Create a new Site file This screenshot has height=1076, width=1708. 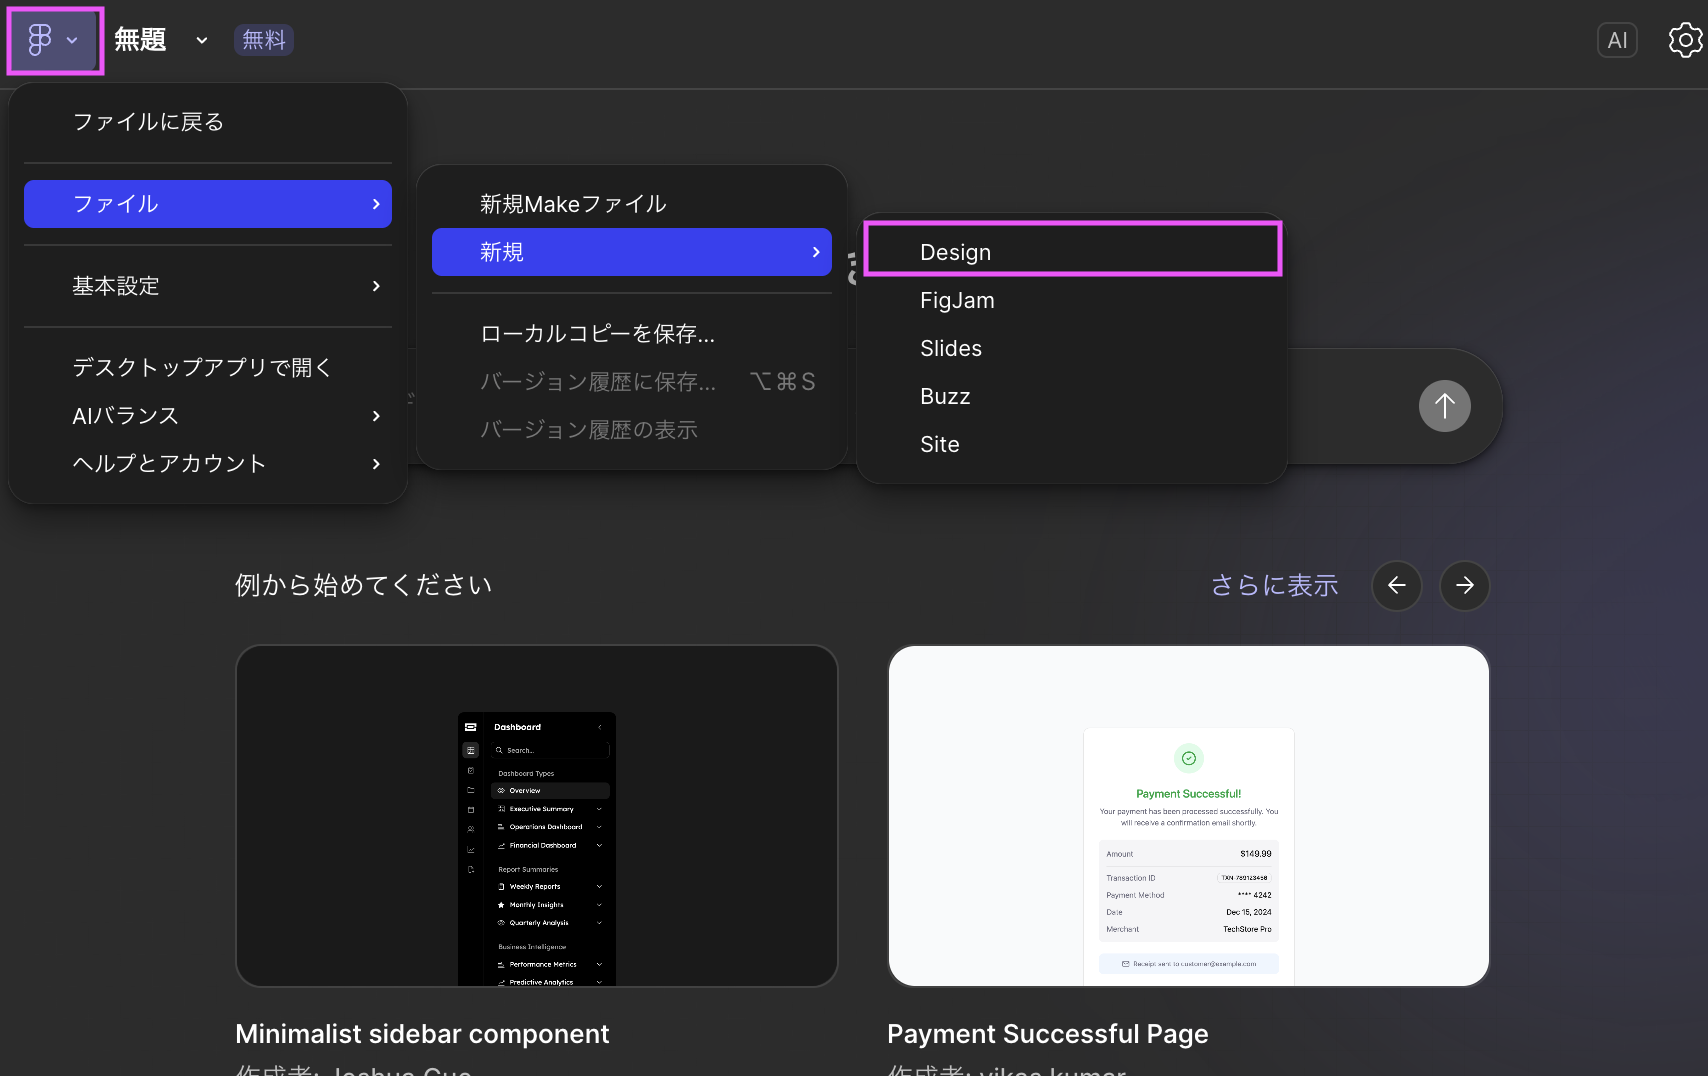pos(1071,444)
